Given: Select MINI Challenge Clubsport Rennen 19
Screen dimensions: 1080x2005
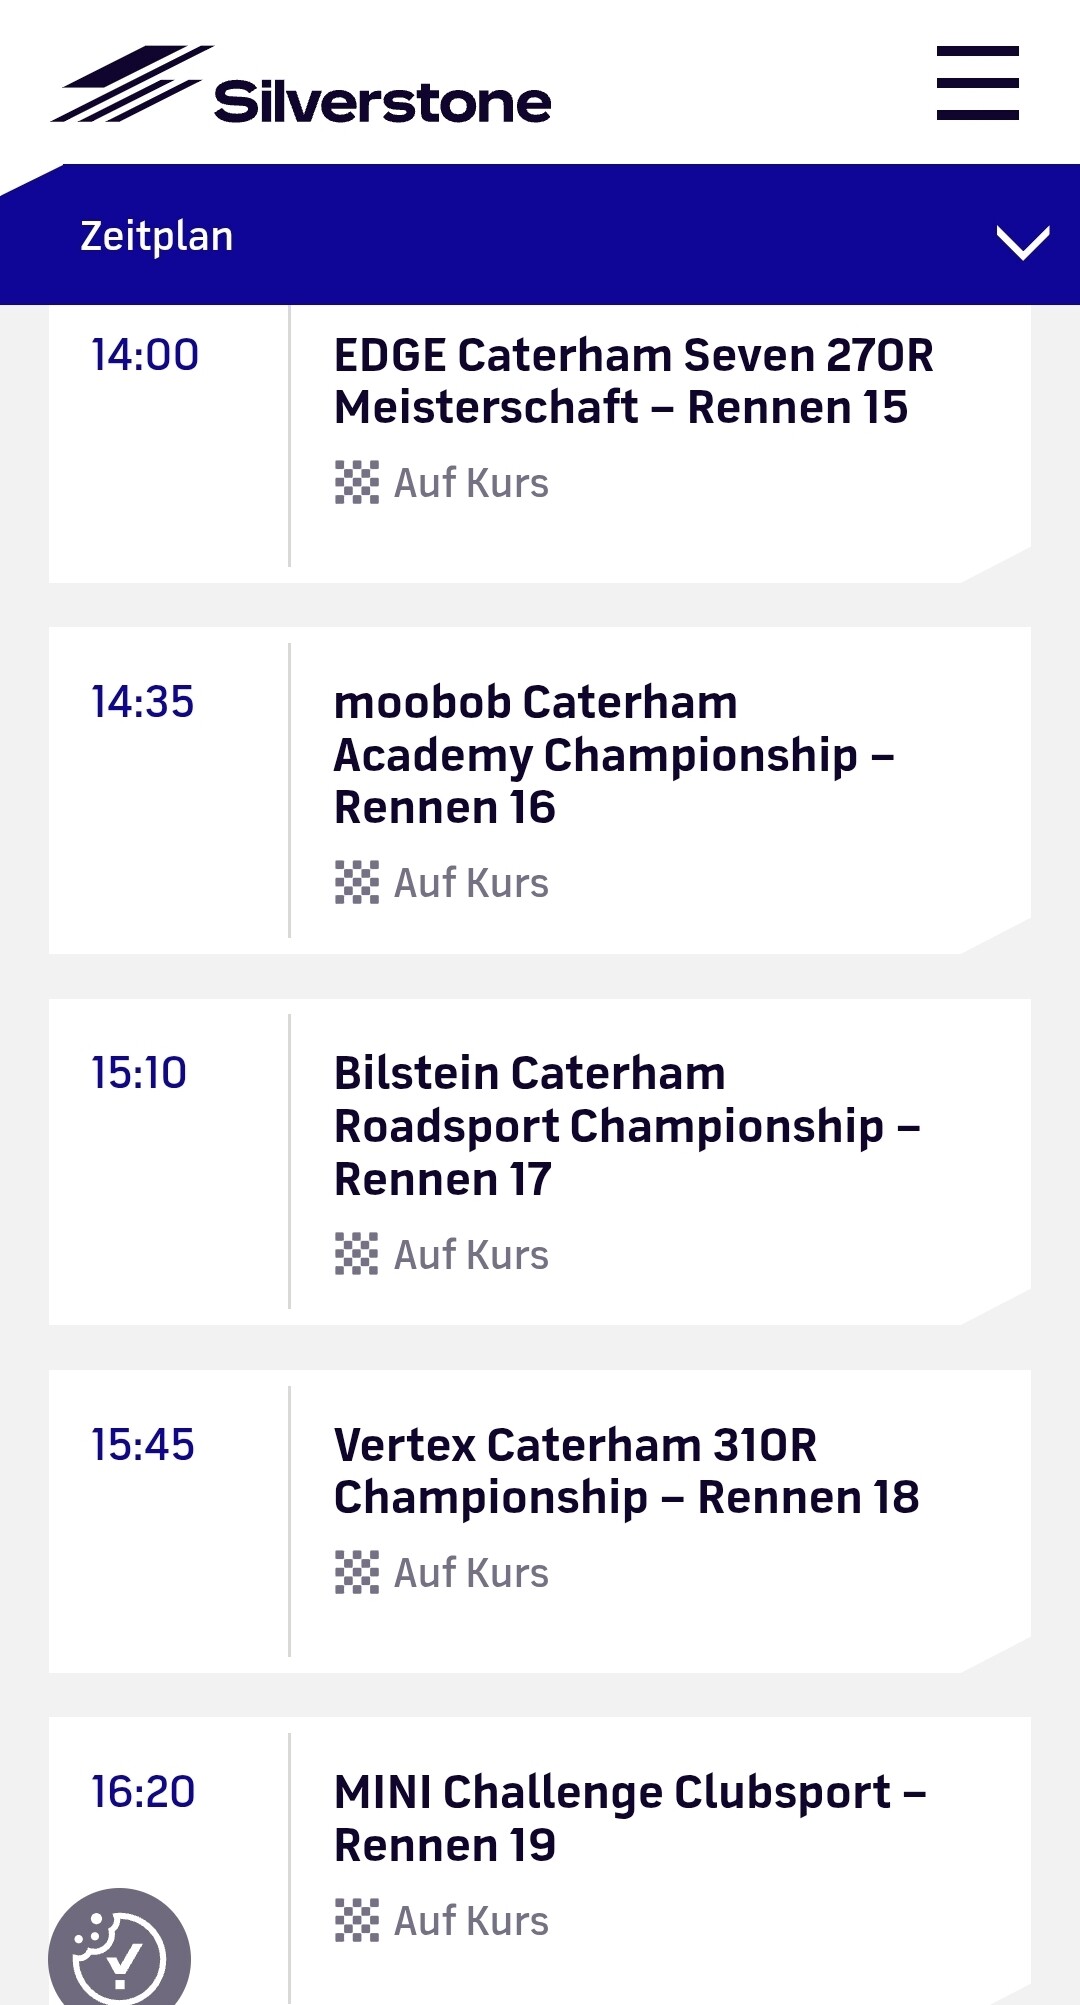Looking at the screenshot, I should coord(629,1818).
